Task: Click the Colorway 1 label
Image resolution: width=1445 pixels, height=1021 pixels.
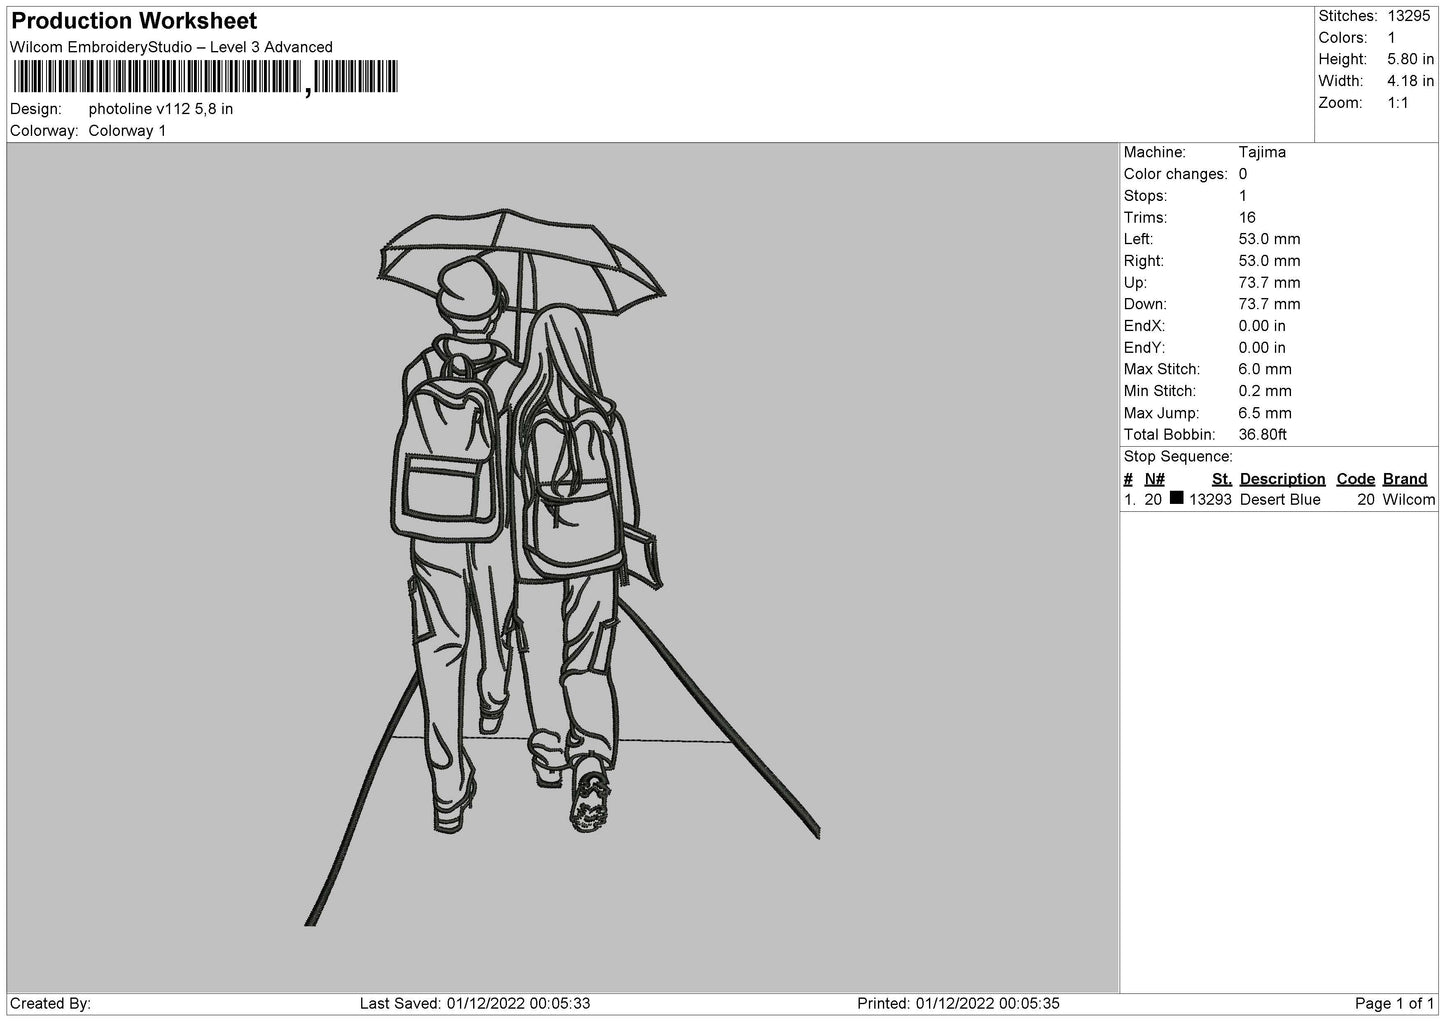Action: point(127,131)
